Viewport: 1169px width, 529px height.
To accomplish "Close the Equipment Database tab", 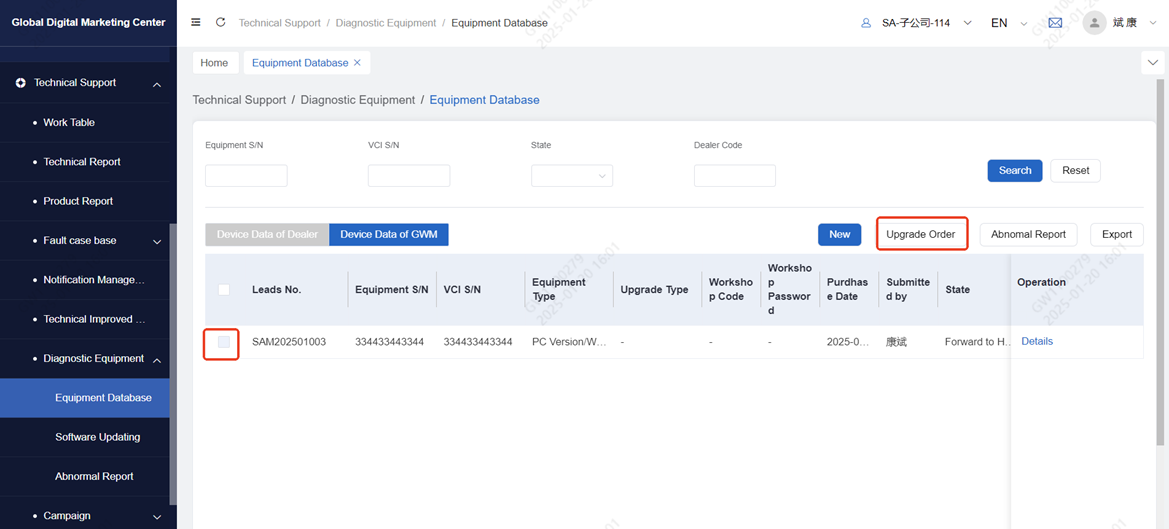I will coord(358,63).
